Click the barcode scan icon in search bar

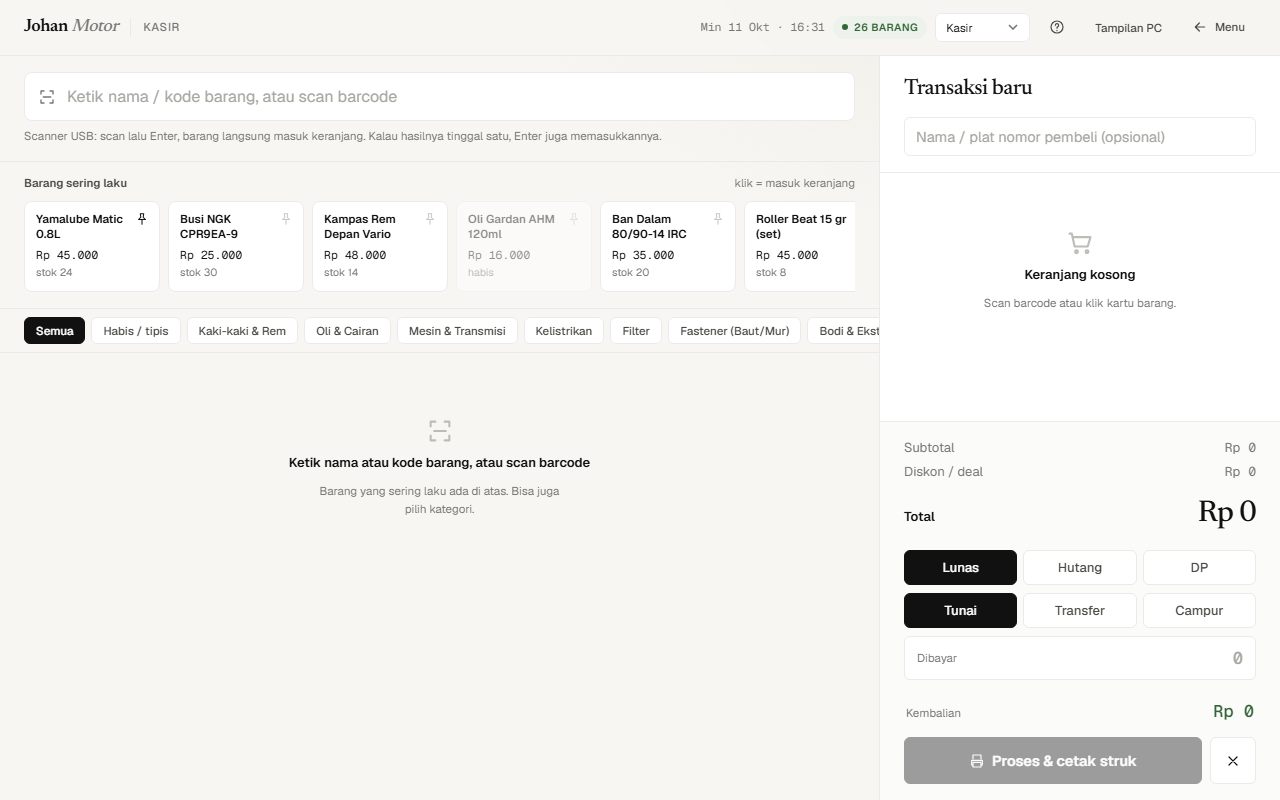pyautogui.click(x=47, y=97)
